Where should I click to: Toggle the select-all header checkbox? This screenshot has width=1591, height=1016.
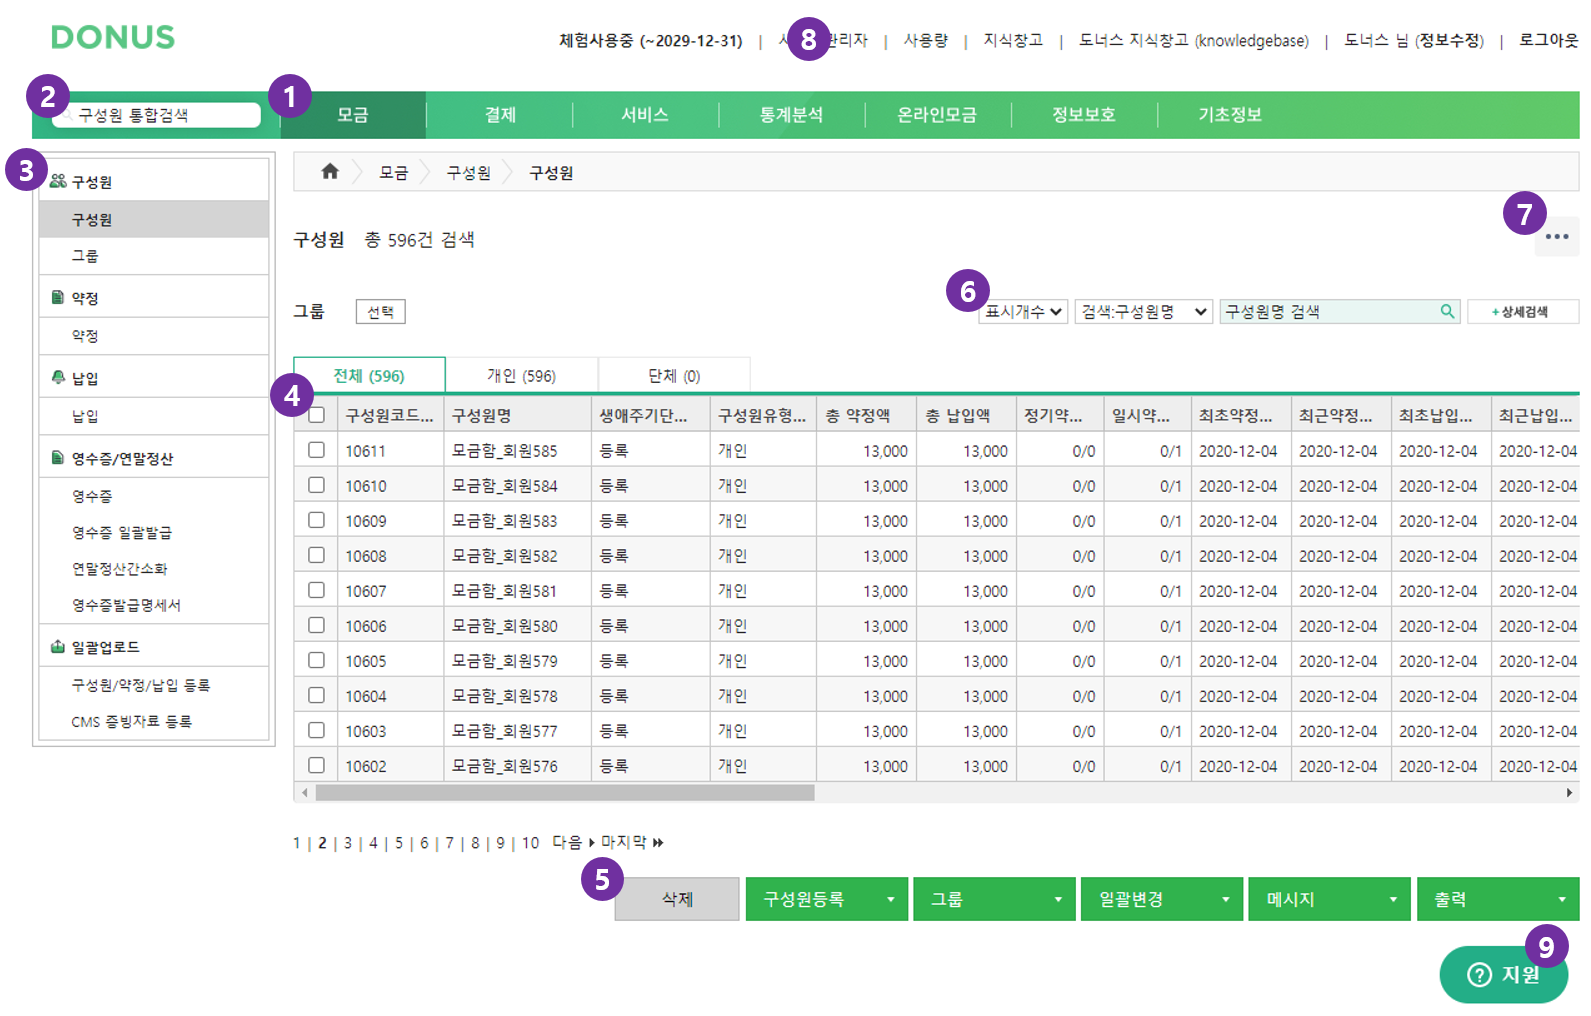coord(317,415)
